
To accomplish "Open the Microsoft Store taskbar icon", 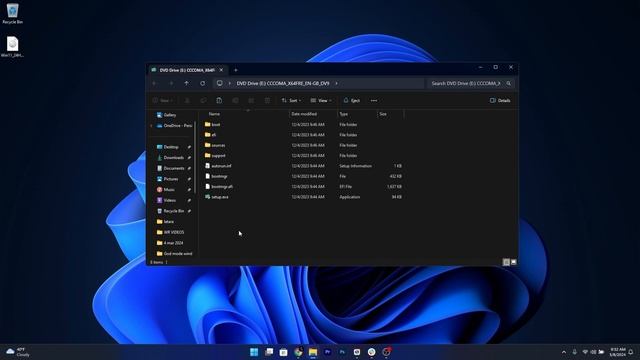I will (x=283, y=352).
